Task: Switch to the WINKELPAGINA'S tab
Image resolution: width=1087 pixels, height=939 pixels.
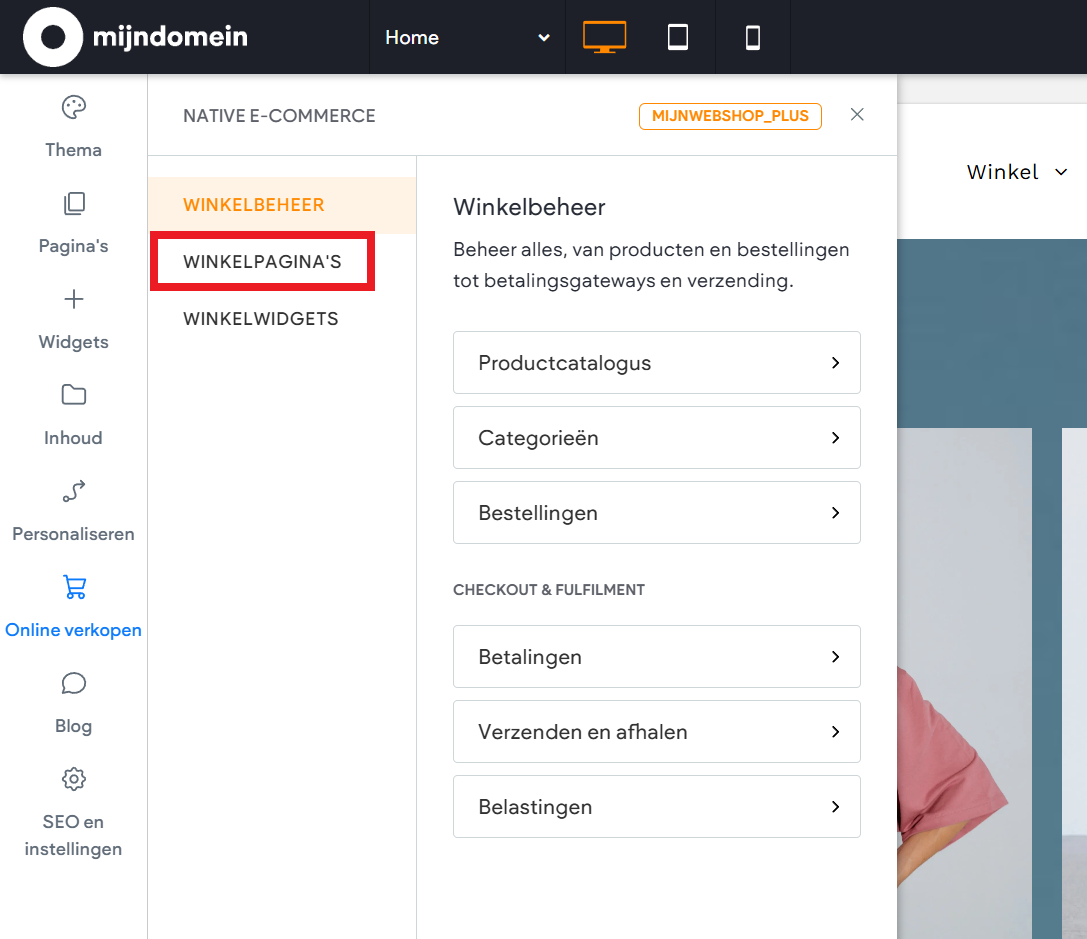Action: [262, 261]
